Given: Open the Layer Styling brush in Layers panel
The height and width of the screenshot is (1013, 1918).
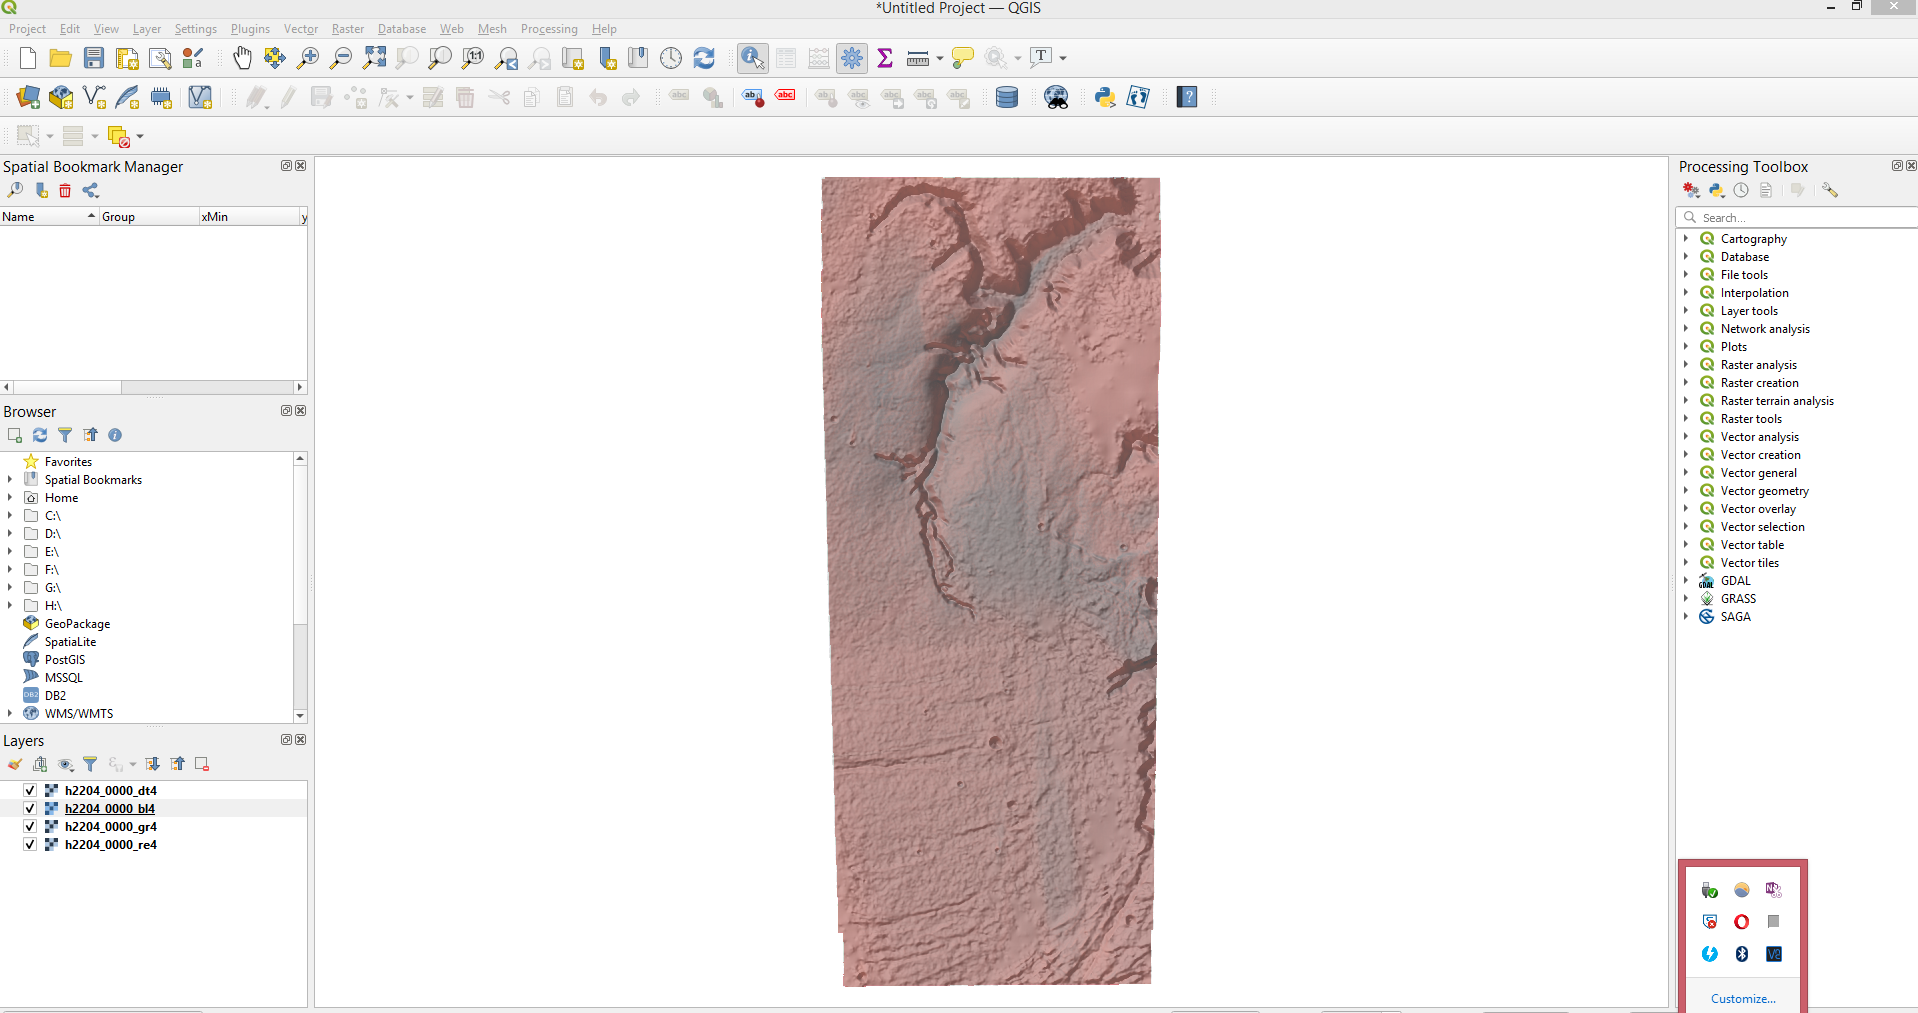Looking at the screenshot, I should [x=14, y=764].
